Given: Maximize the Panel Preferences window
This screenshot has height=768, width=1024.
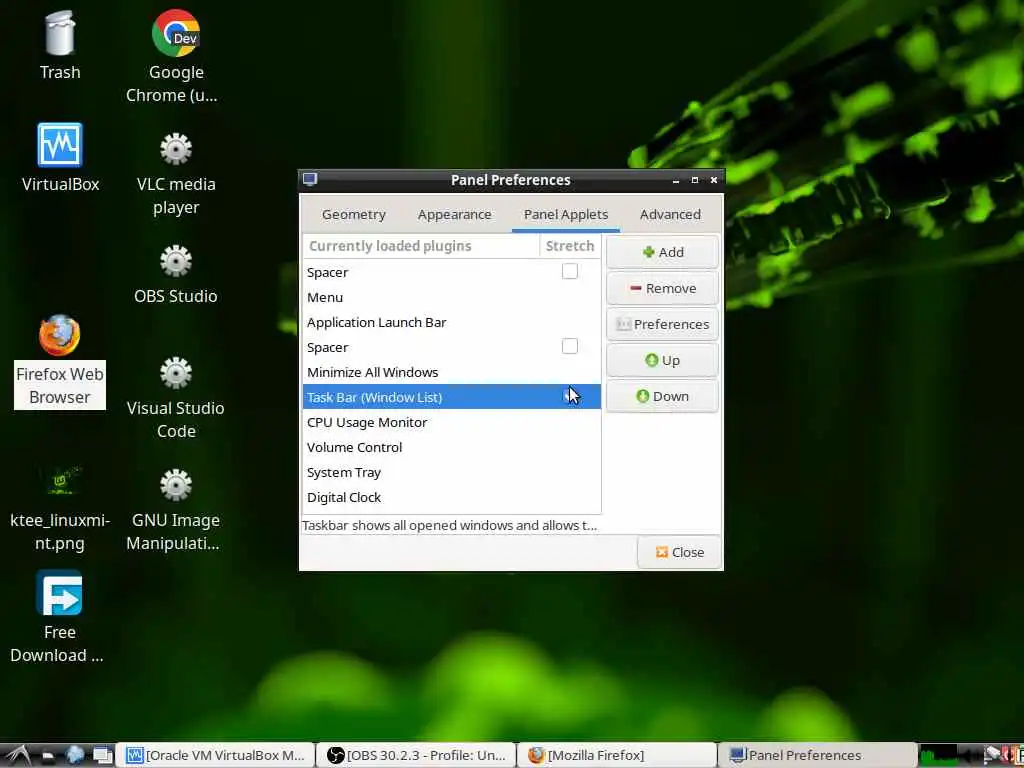Looking at the screenshot, I should (x=695, y=180).
